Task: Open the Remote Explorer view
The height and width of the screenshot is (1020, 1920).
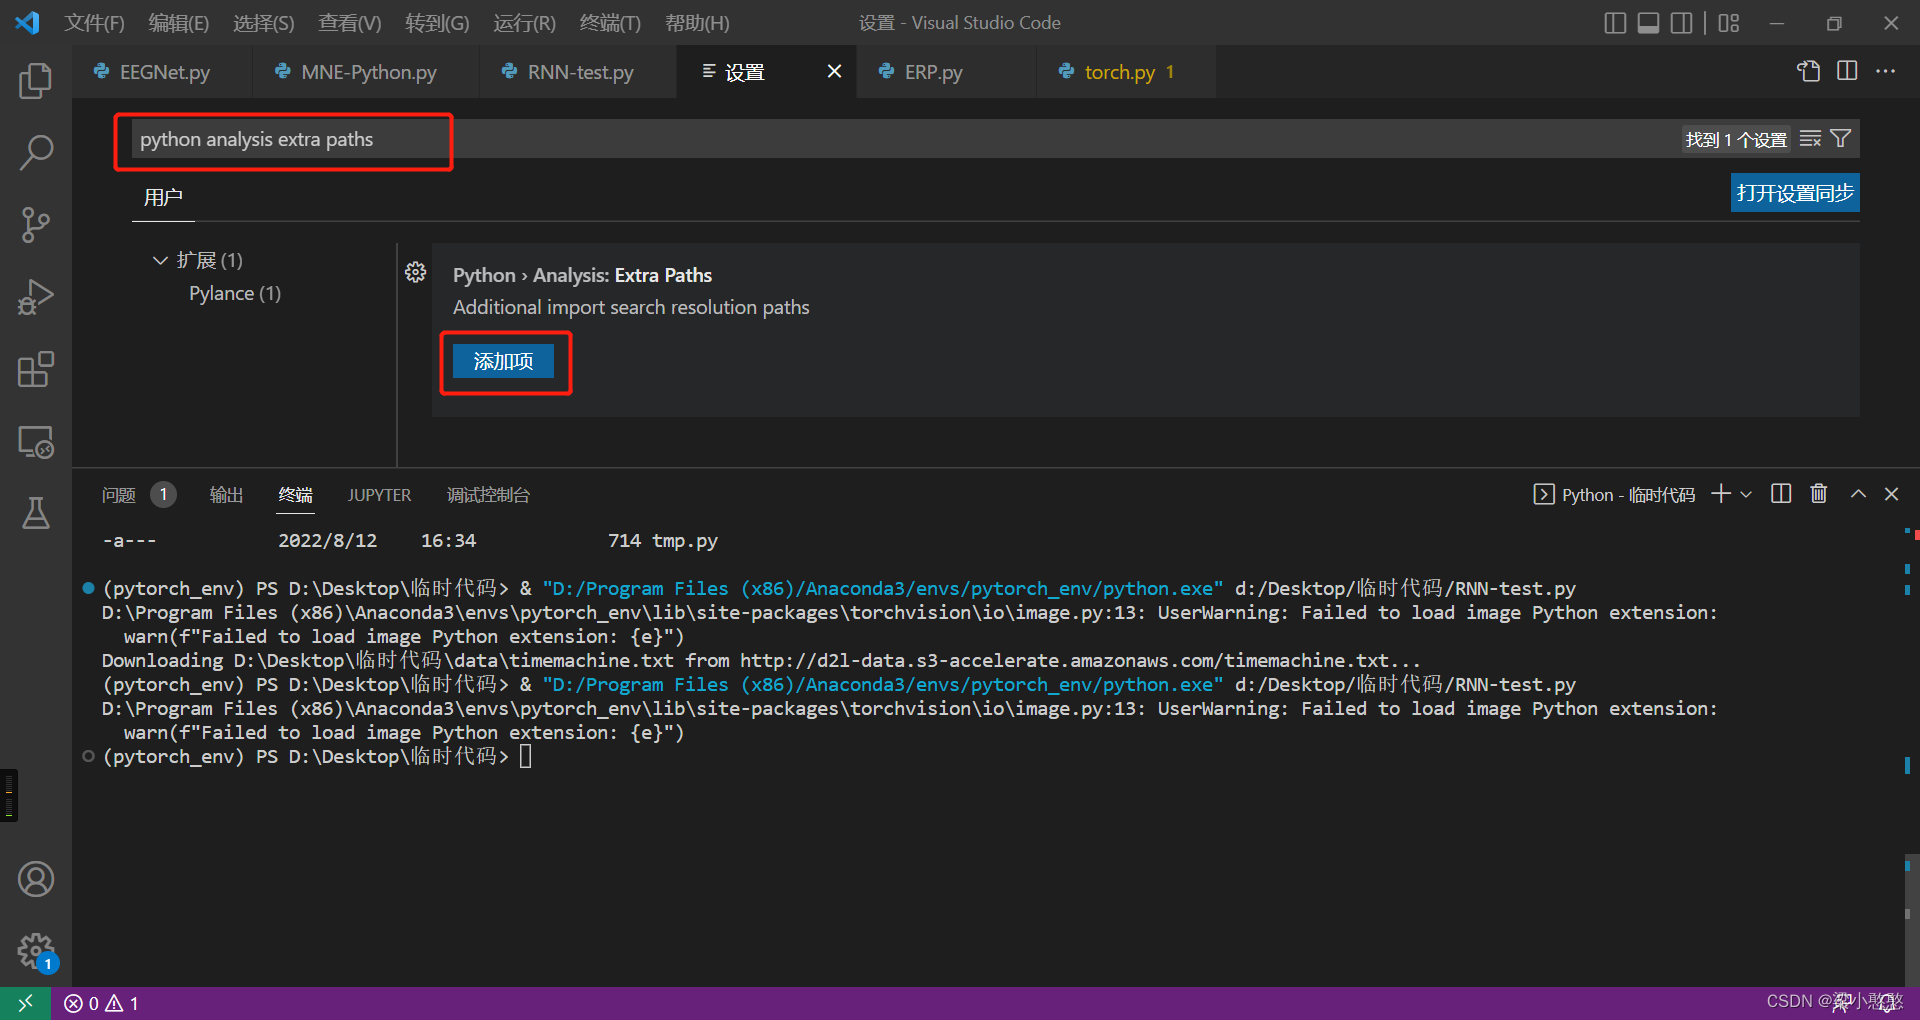Action: coord(36,441)
